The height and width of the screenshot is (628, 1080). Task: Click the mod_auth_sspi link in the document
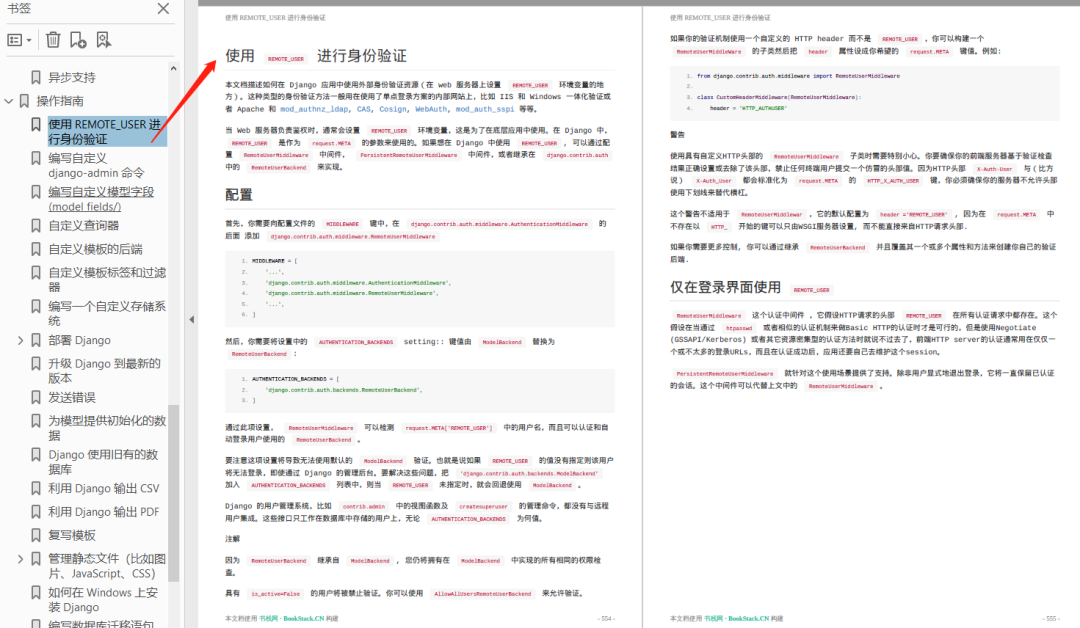[485, 109]
